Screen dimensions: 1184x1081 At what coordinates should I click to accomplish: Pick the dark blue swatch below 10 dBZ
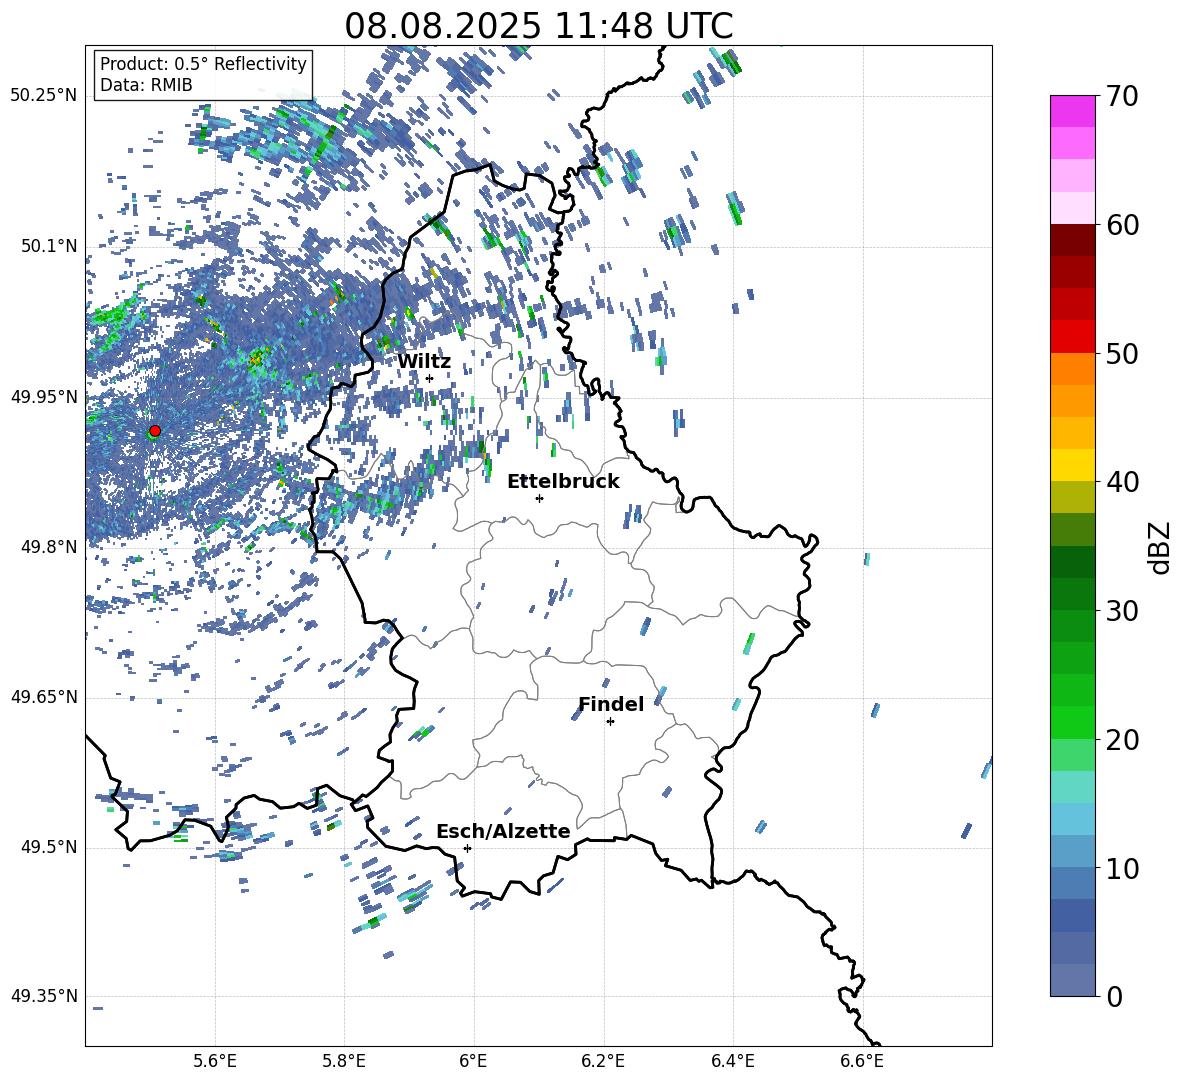coord(1073,915)
